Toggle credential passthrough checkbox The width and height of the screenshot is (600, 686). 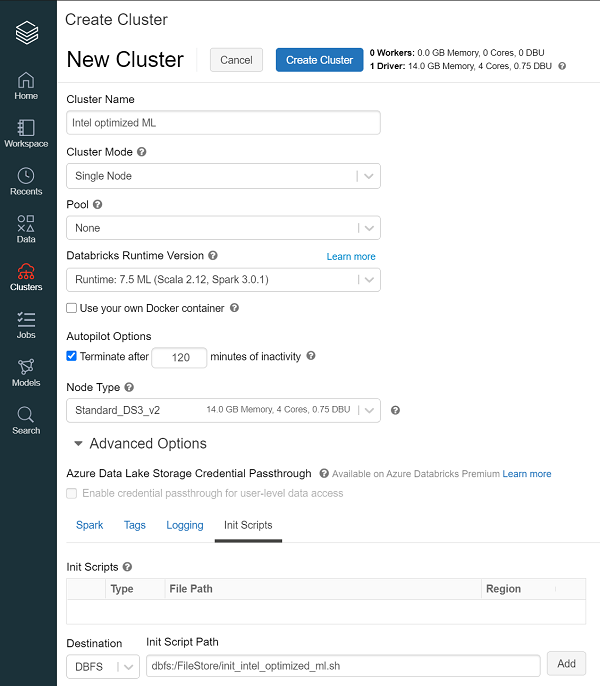pos(72,493)
